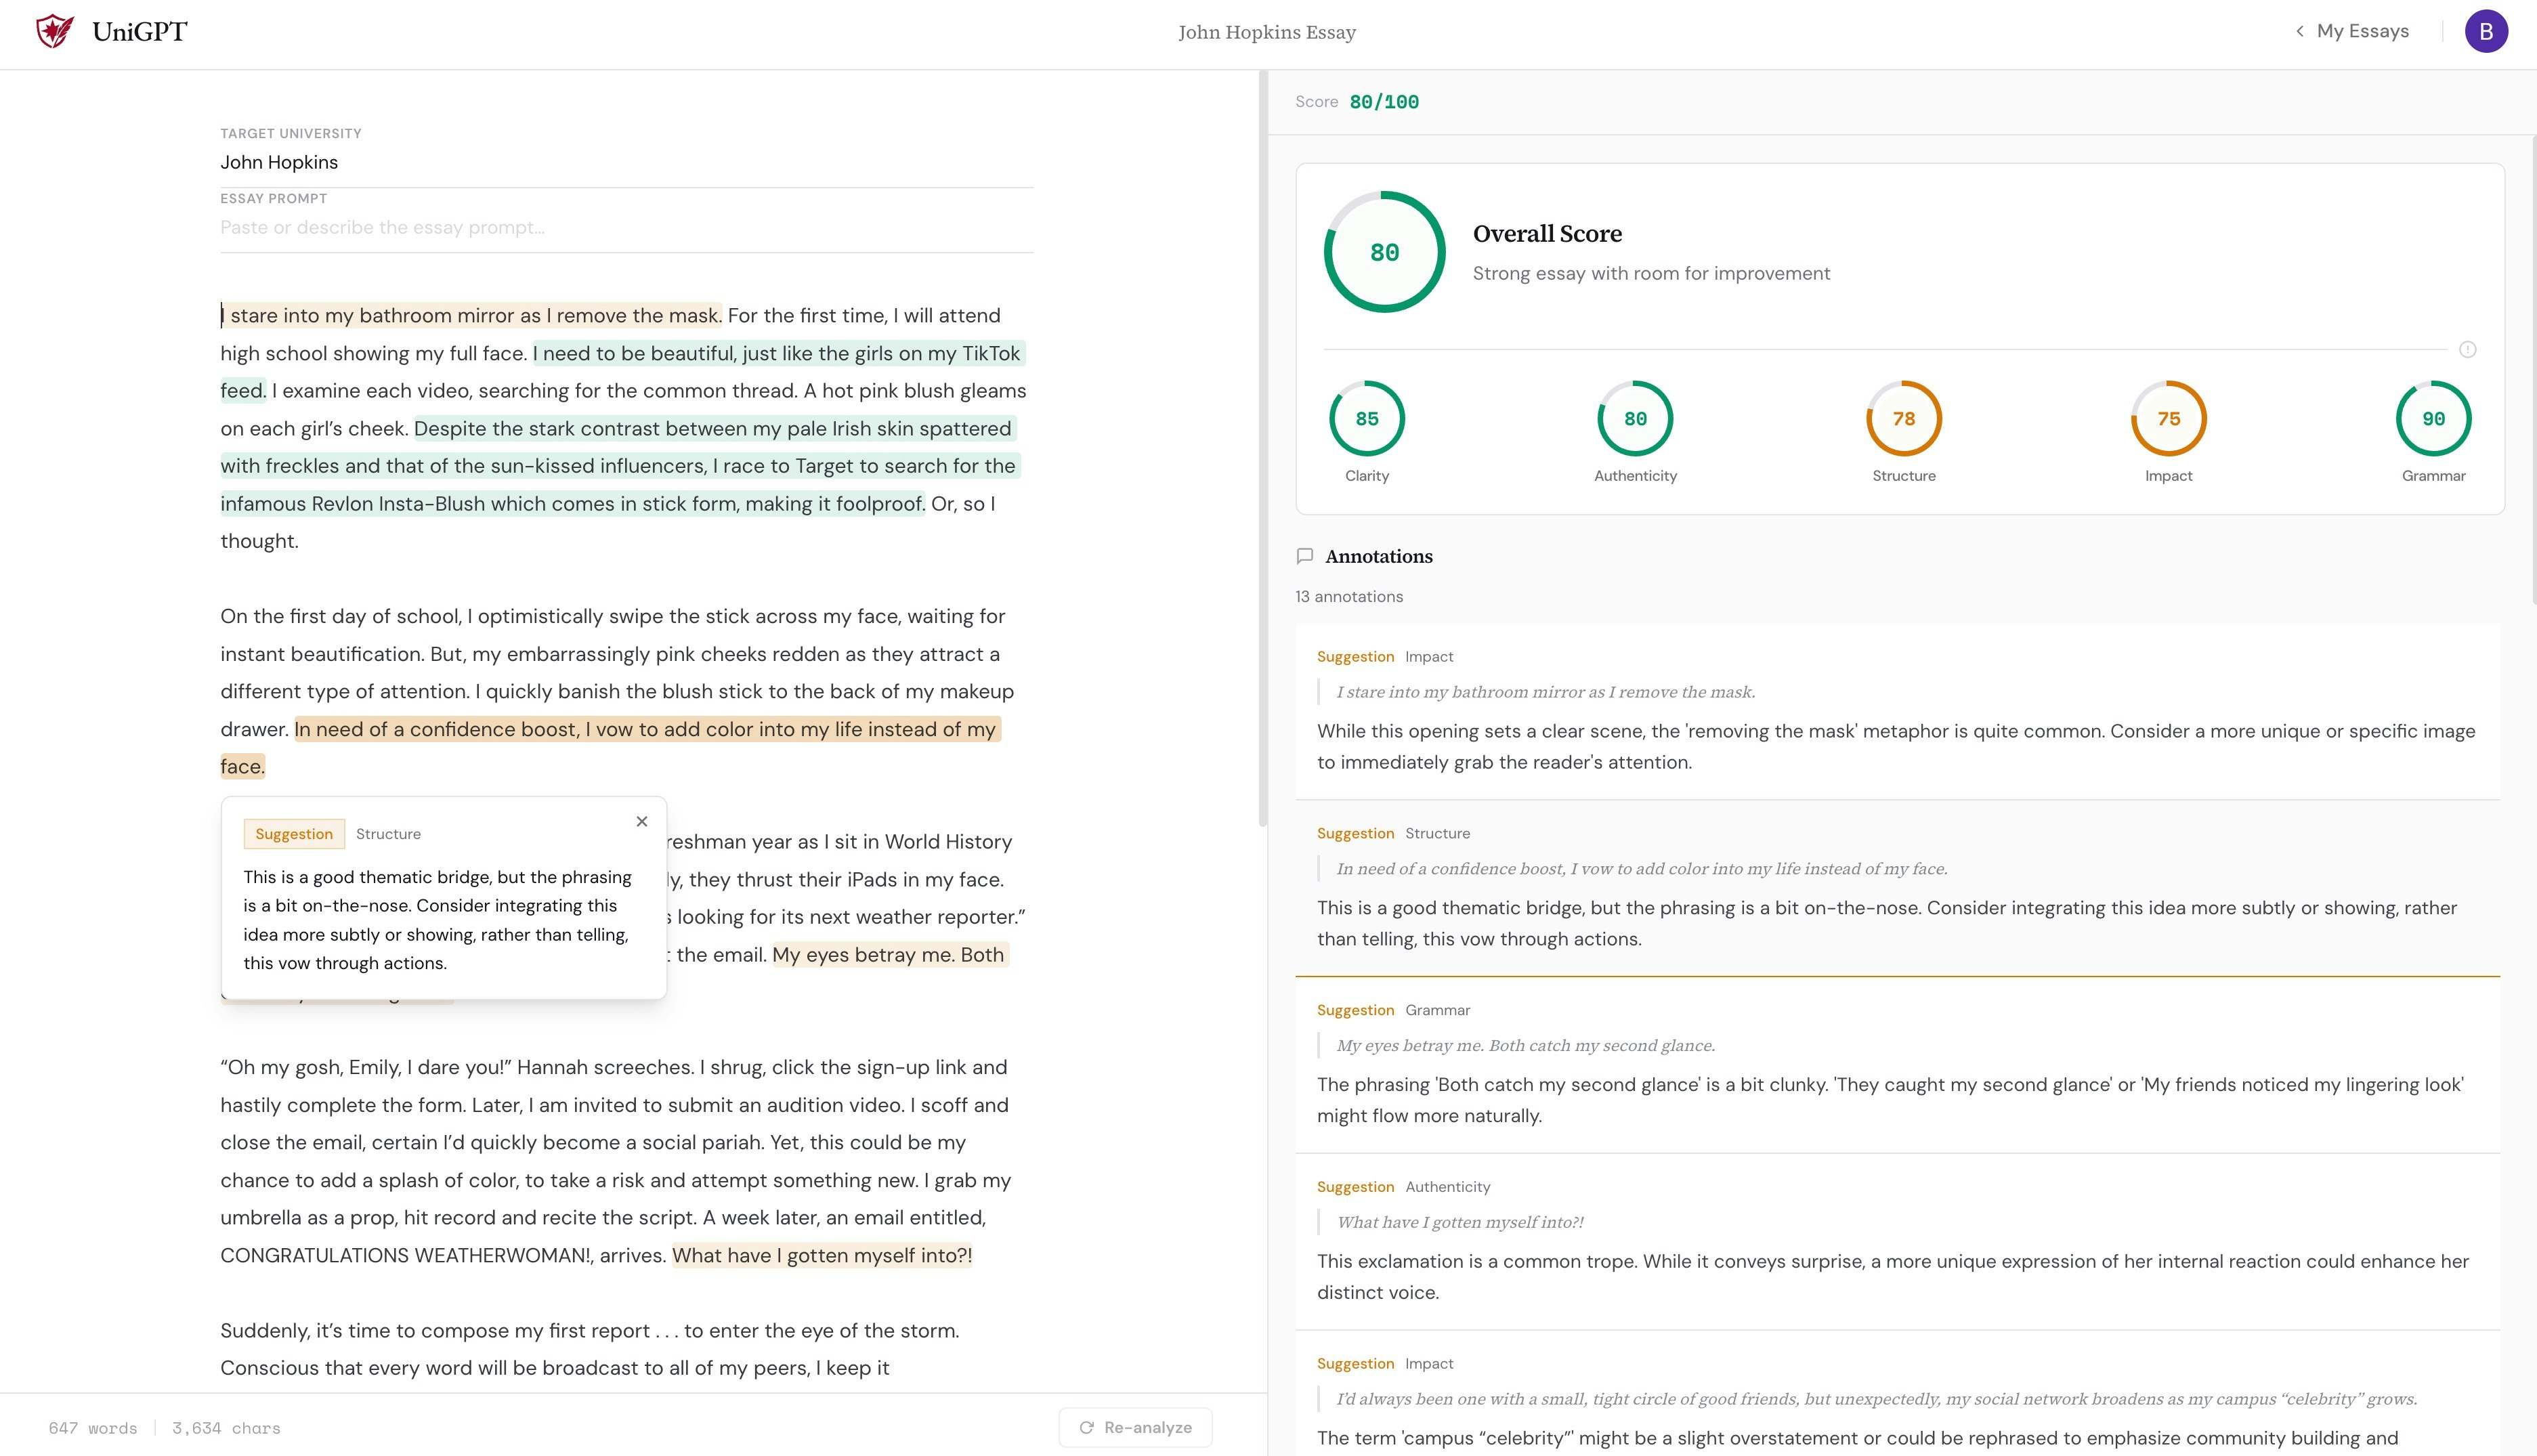Click the Essay Prompt input field
Screen dimensions: 2537x1456
coord(626,227)
